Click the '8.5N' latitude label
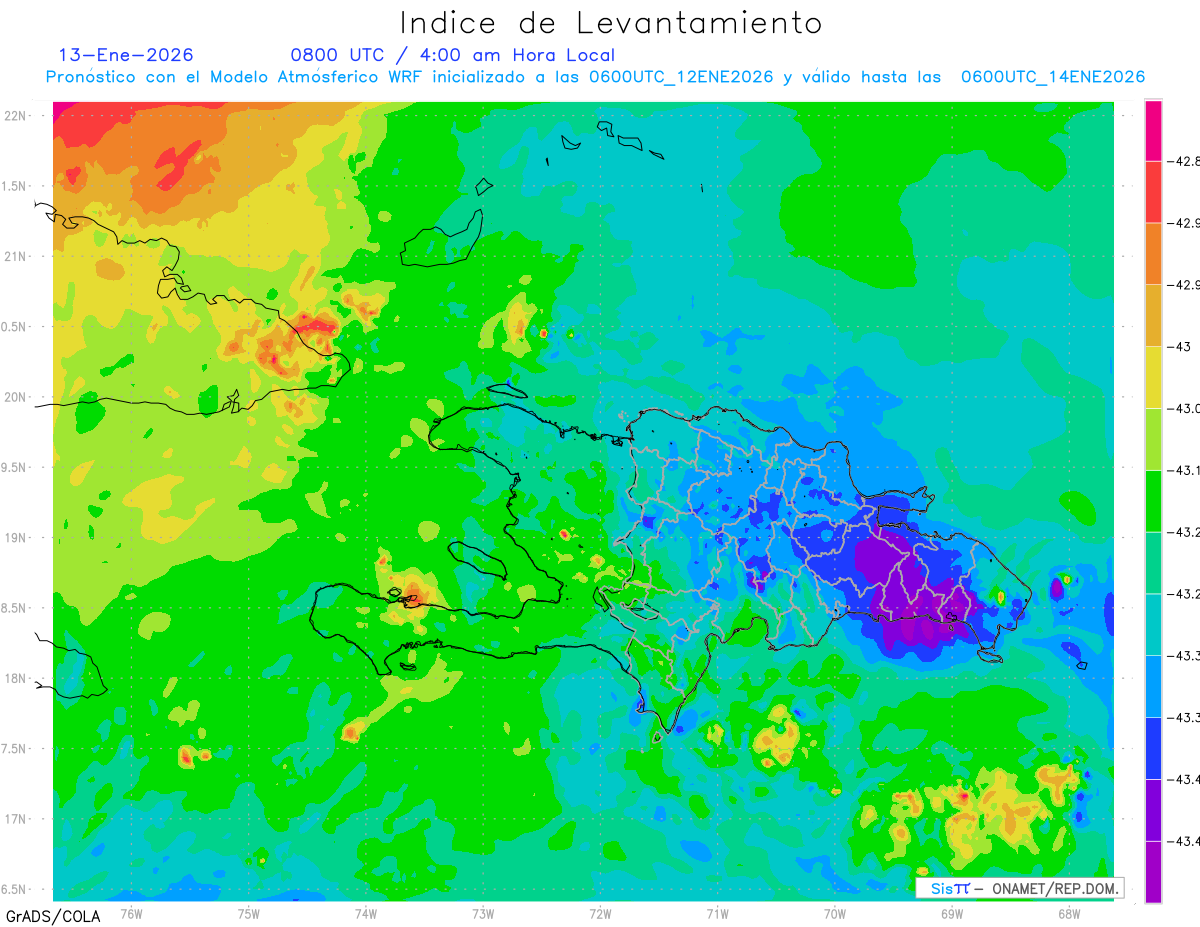1200x927 pixels. pos(14,608)
